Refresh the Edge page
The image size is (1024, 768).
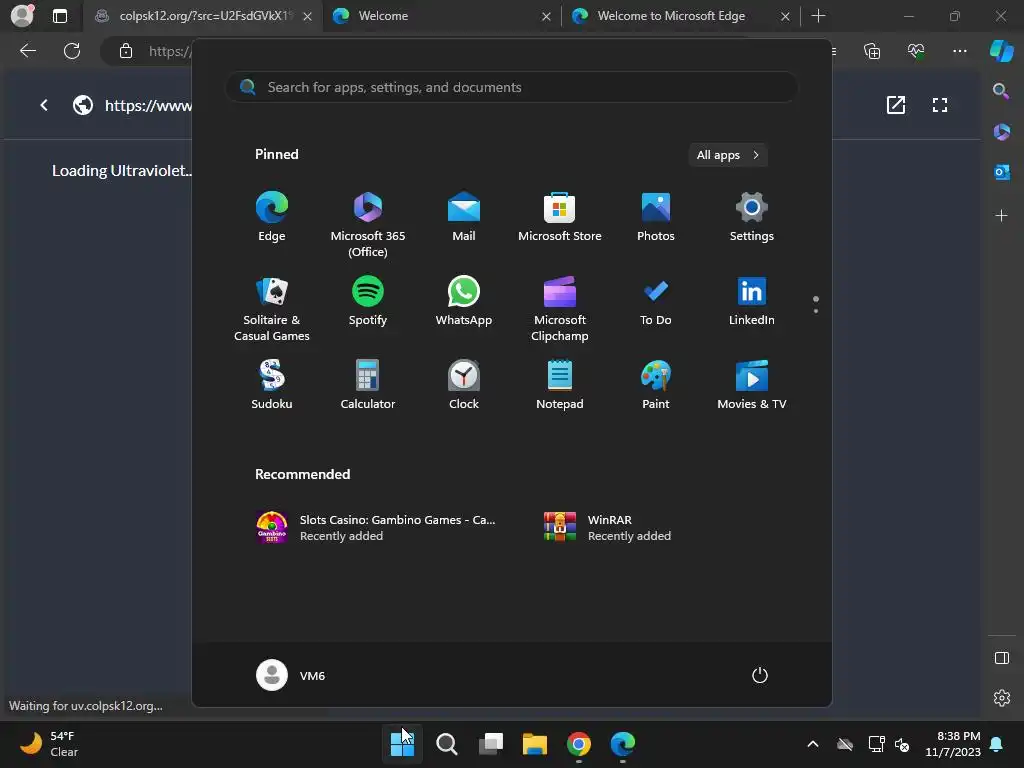pos(72,51)
